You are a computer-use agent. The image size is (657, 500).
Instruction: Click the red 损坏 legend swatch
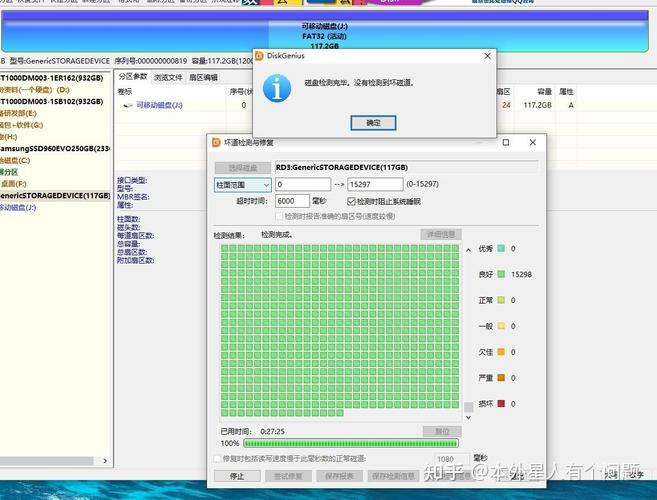pyautogui.click(x=501, y=404)
